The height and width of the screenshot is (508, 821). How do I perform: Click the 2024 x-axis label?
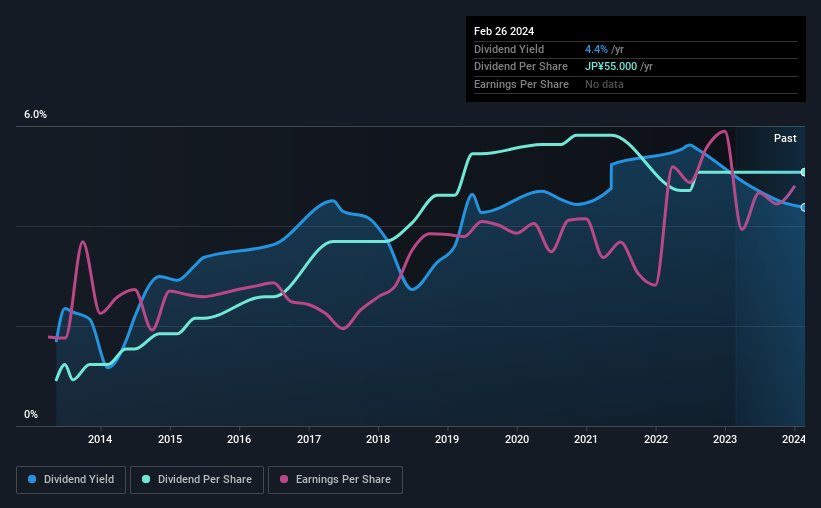click(x=794, y=439)
